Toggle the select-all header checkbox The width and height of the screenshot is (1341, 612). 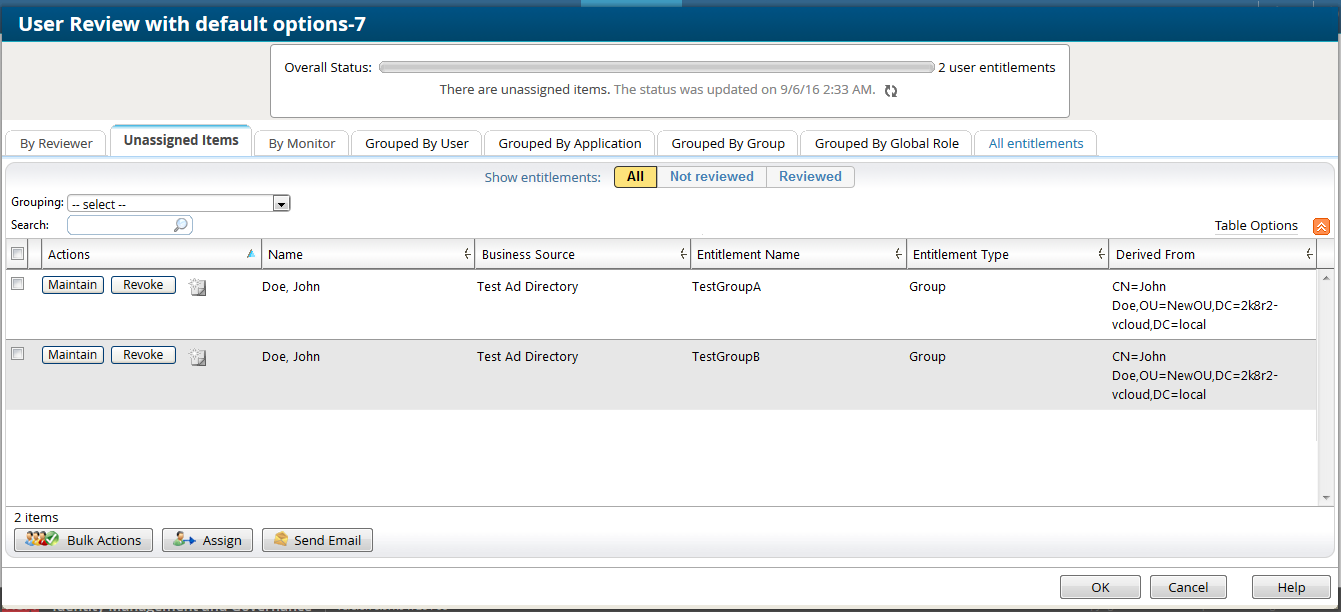(17, 254)
